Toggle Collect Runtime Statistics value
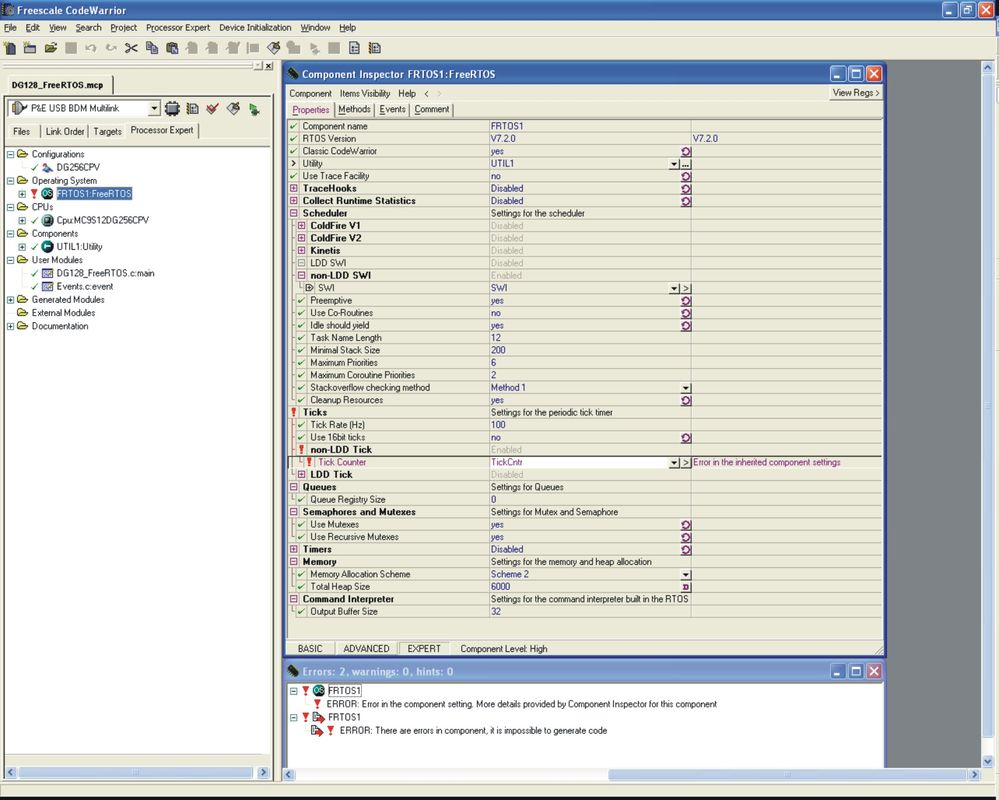The image size is (999, 800). [x=686, y=201]
